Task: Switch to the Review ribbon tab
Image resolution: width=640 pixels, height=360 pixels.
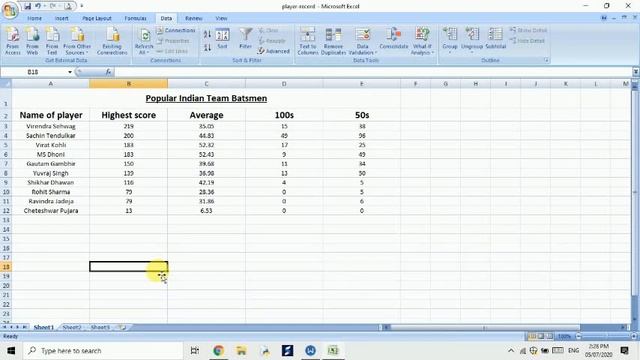Action: pos(193,18)
